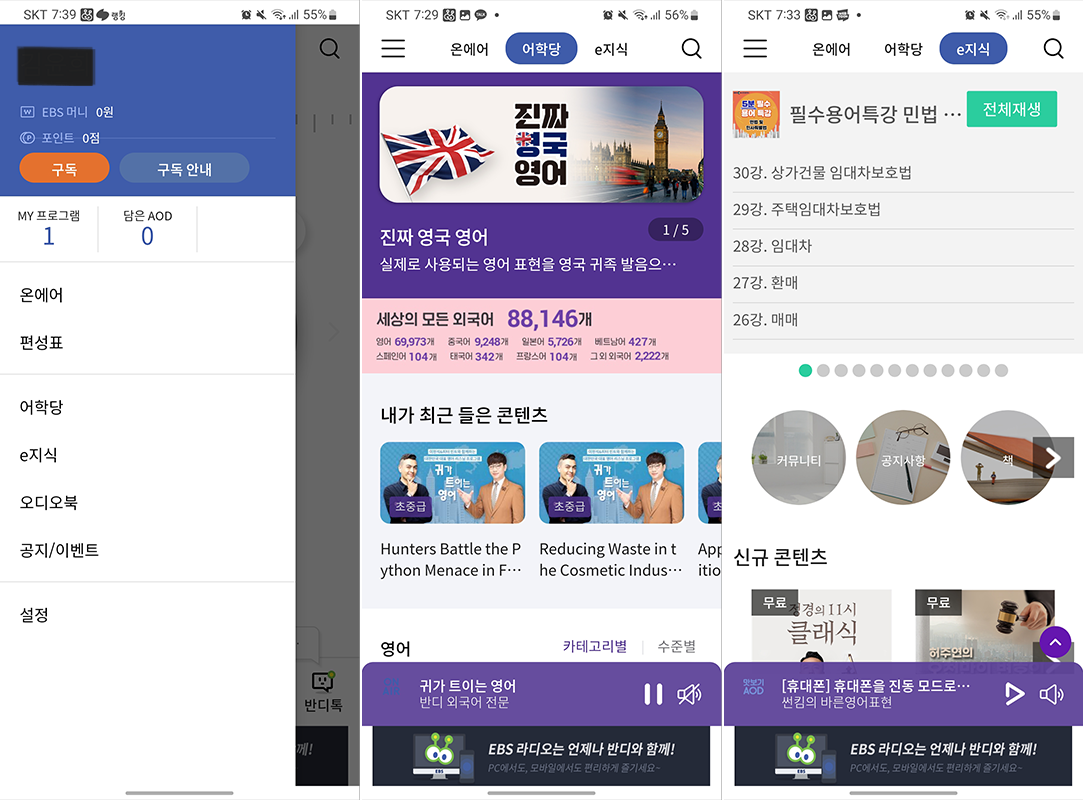Play 28강. 임대차 lecture
1083x800 pixels.
tap(903, 246)
